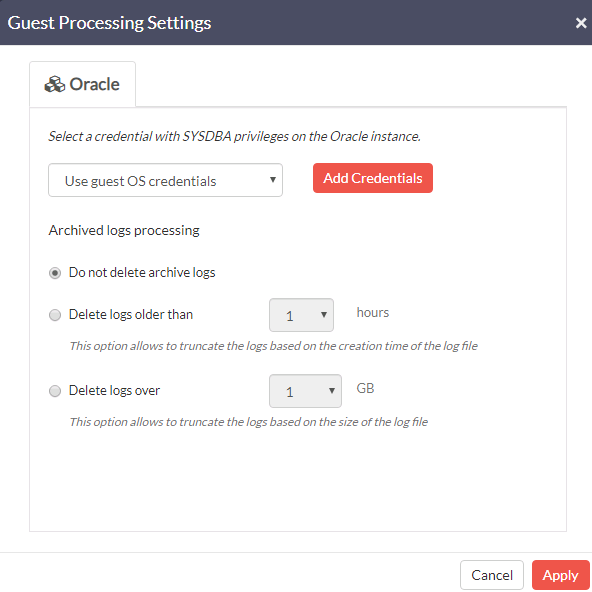
Task: Click the arrow in the GB dropdown
Action: [x=331, y=390]
